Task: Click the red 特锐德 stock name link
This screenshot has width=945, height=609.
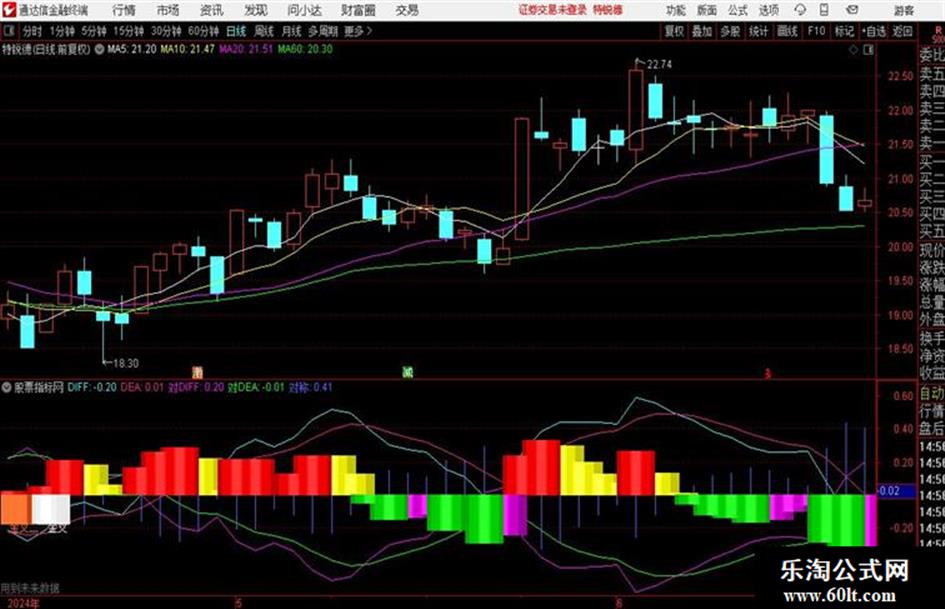Action: [608, 10]
